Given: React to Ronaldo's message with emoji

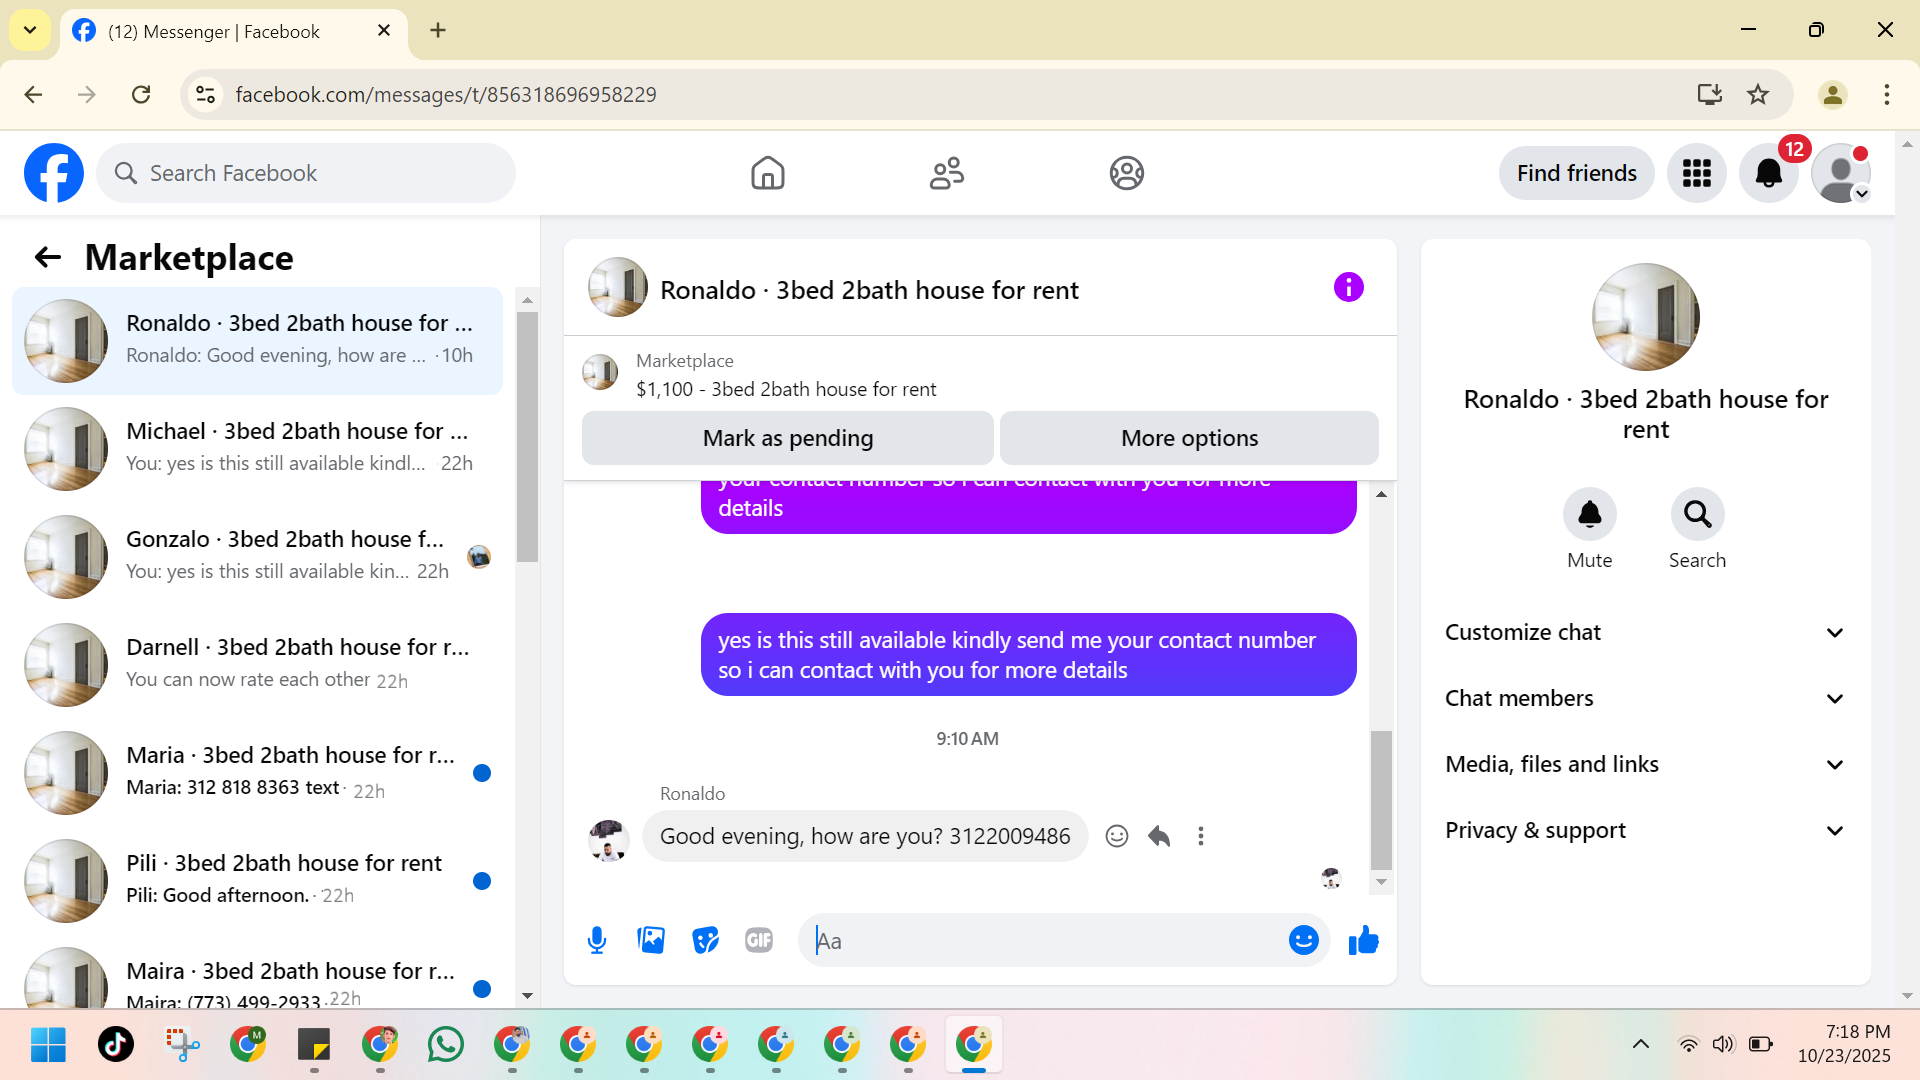Looking at the screenshot, I should 1117,836.
